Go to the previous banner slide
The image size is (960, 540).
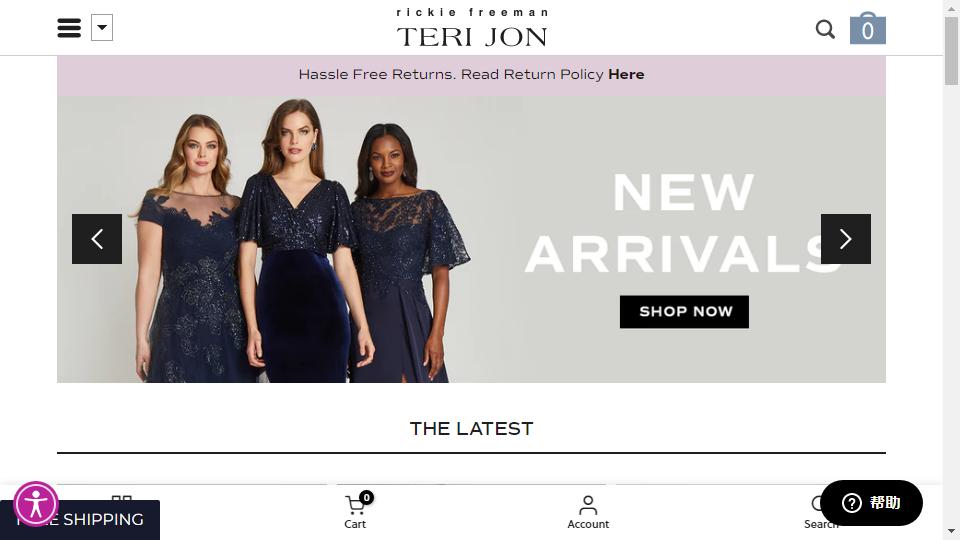click(x=97, y=239)
